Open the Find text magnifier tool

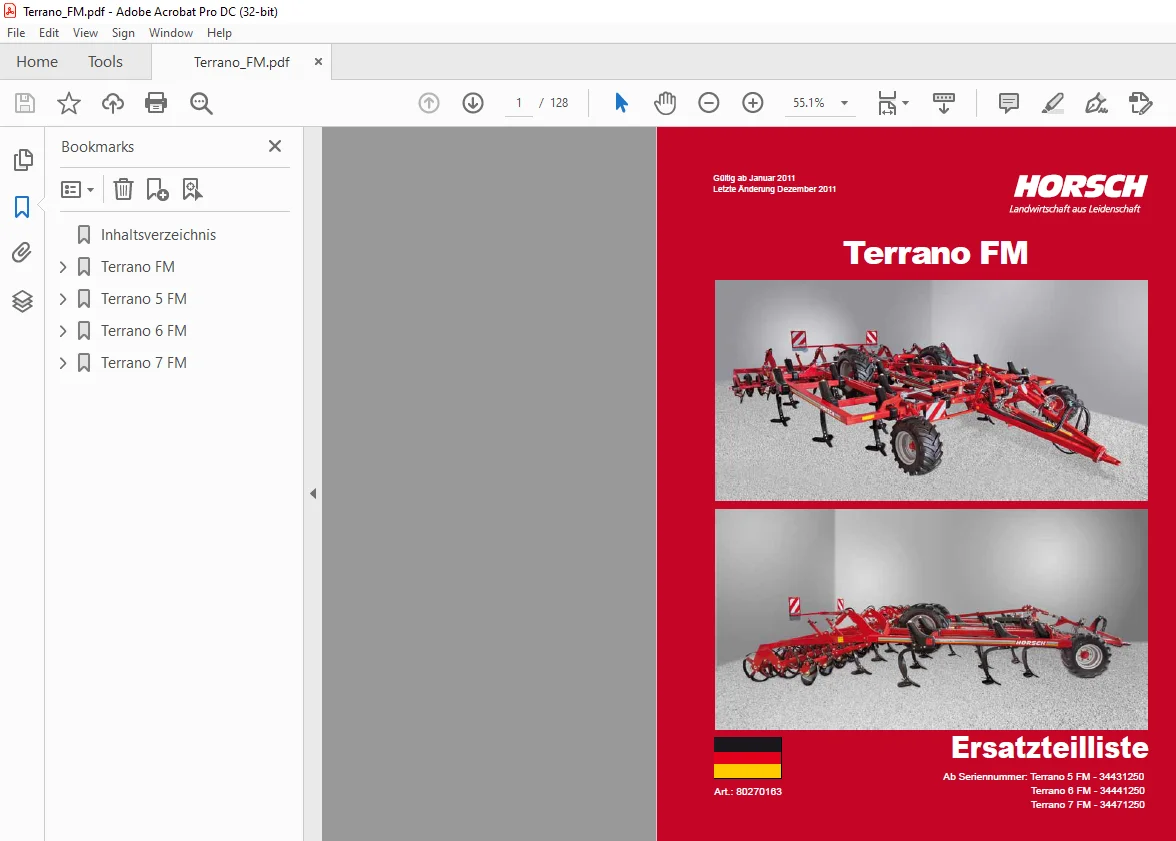click(201, 103)
